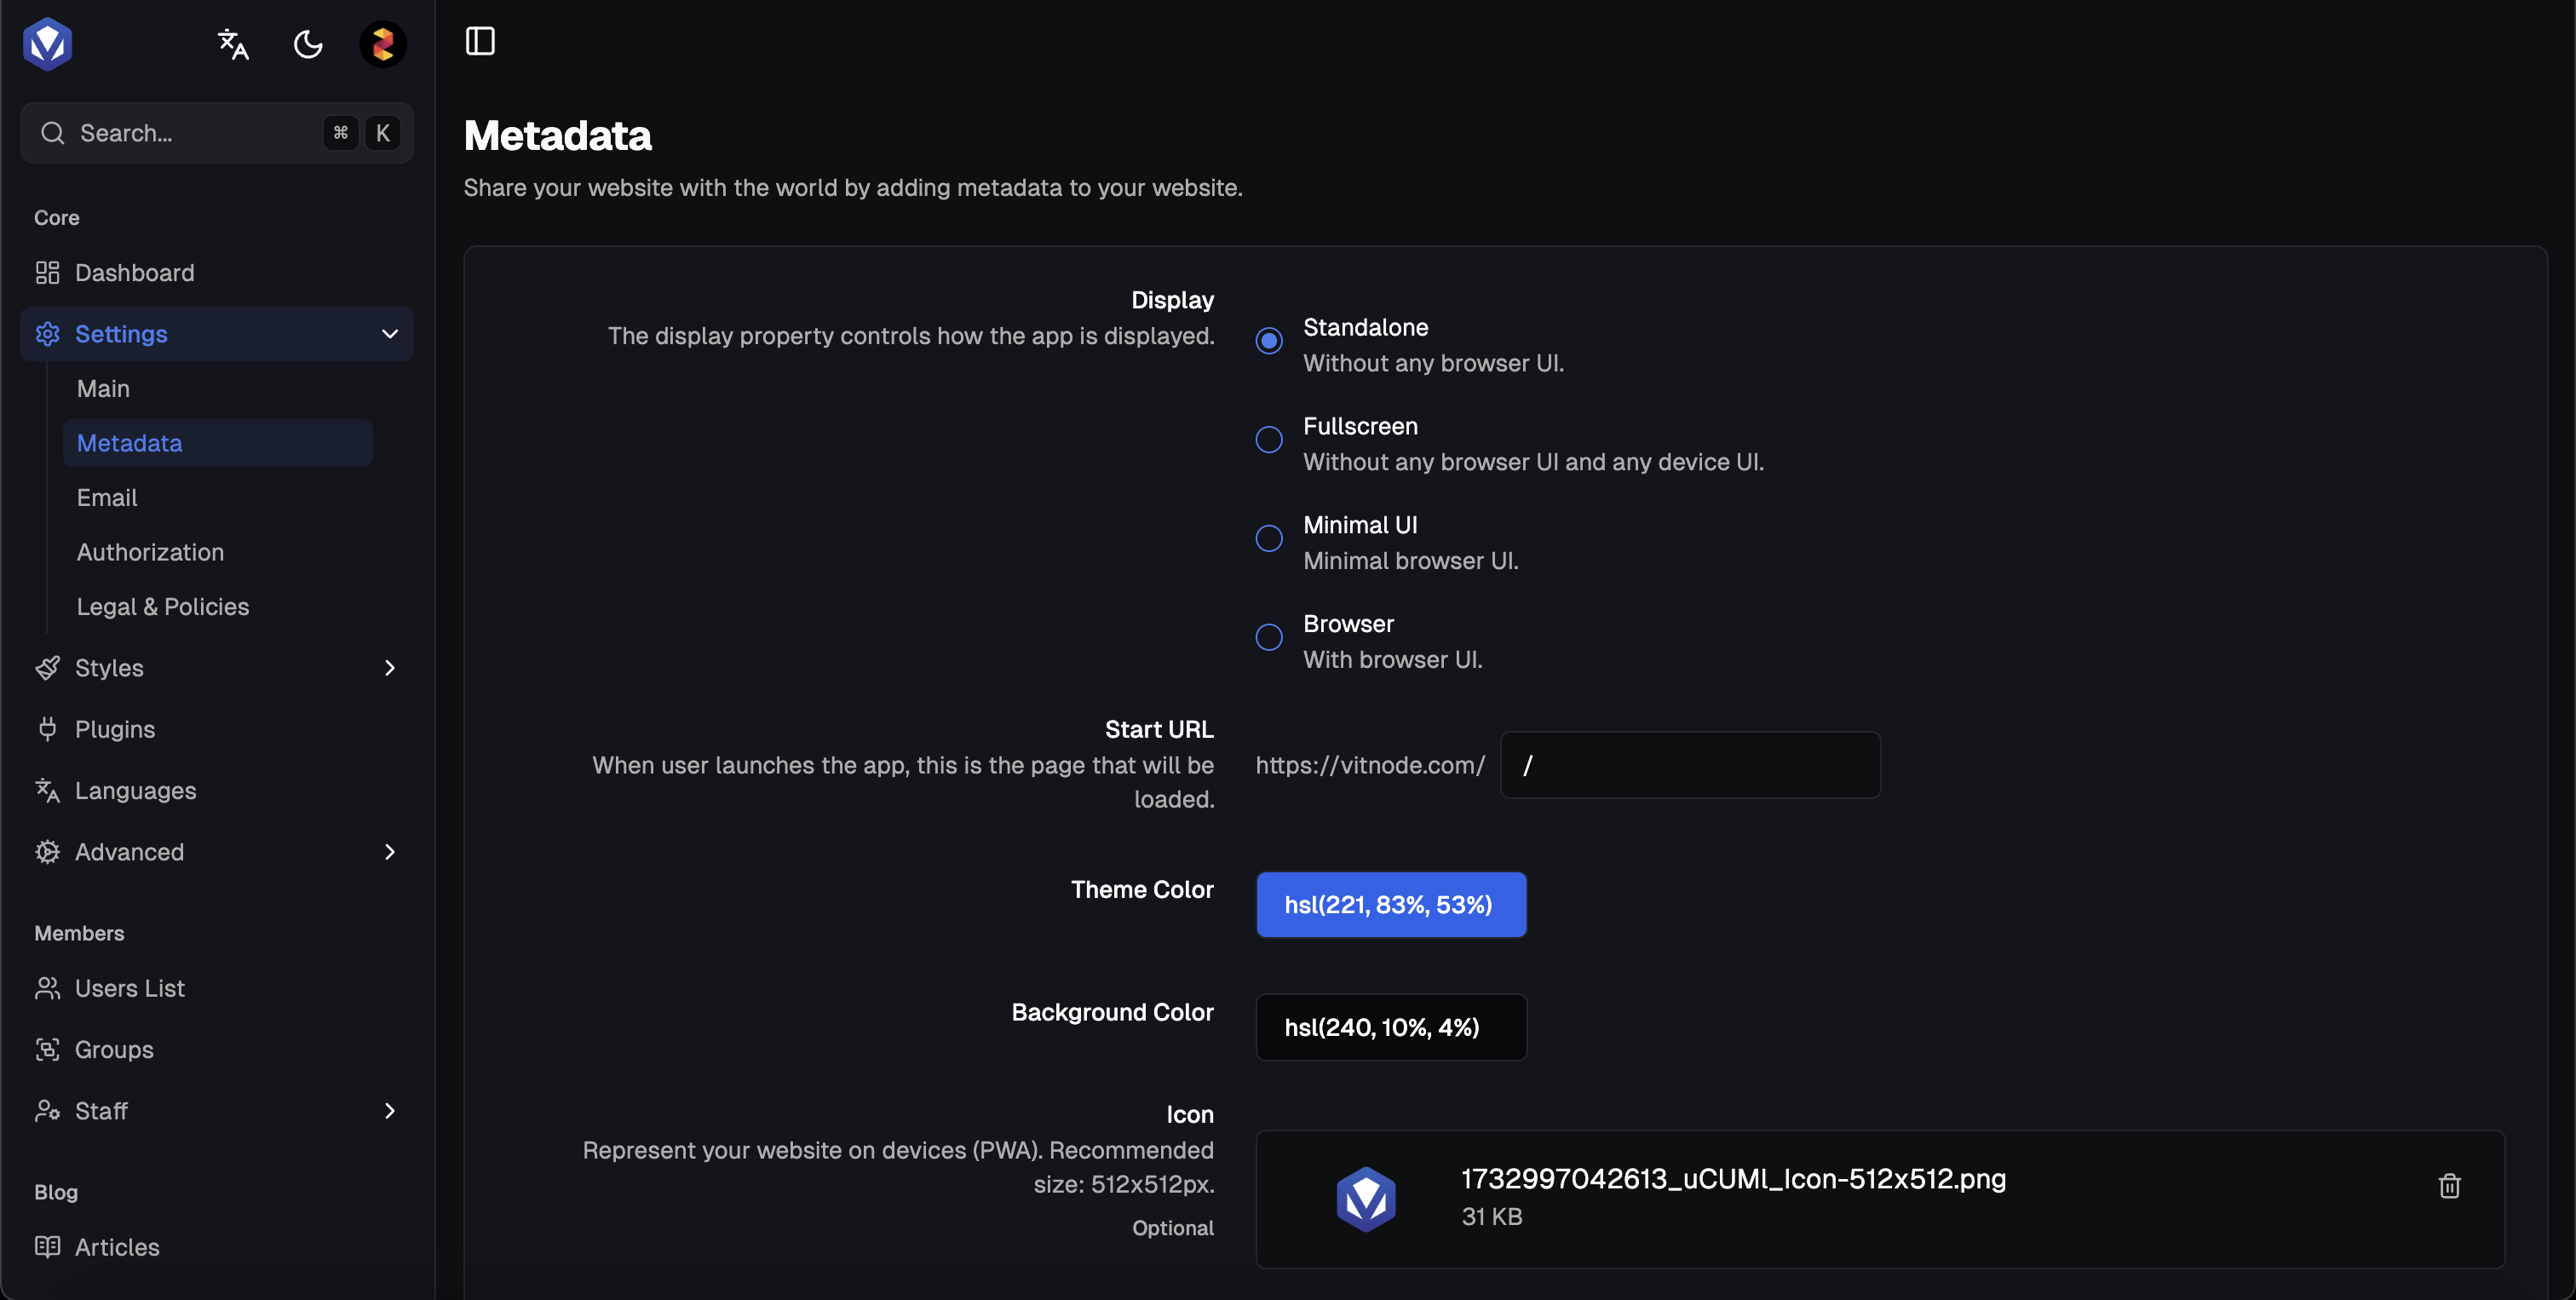Click the Plugins plug icon
This screenshot has height=1300, width=2576.
[47, 729]
